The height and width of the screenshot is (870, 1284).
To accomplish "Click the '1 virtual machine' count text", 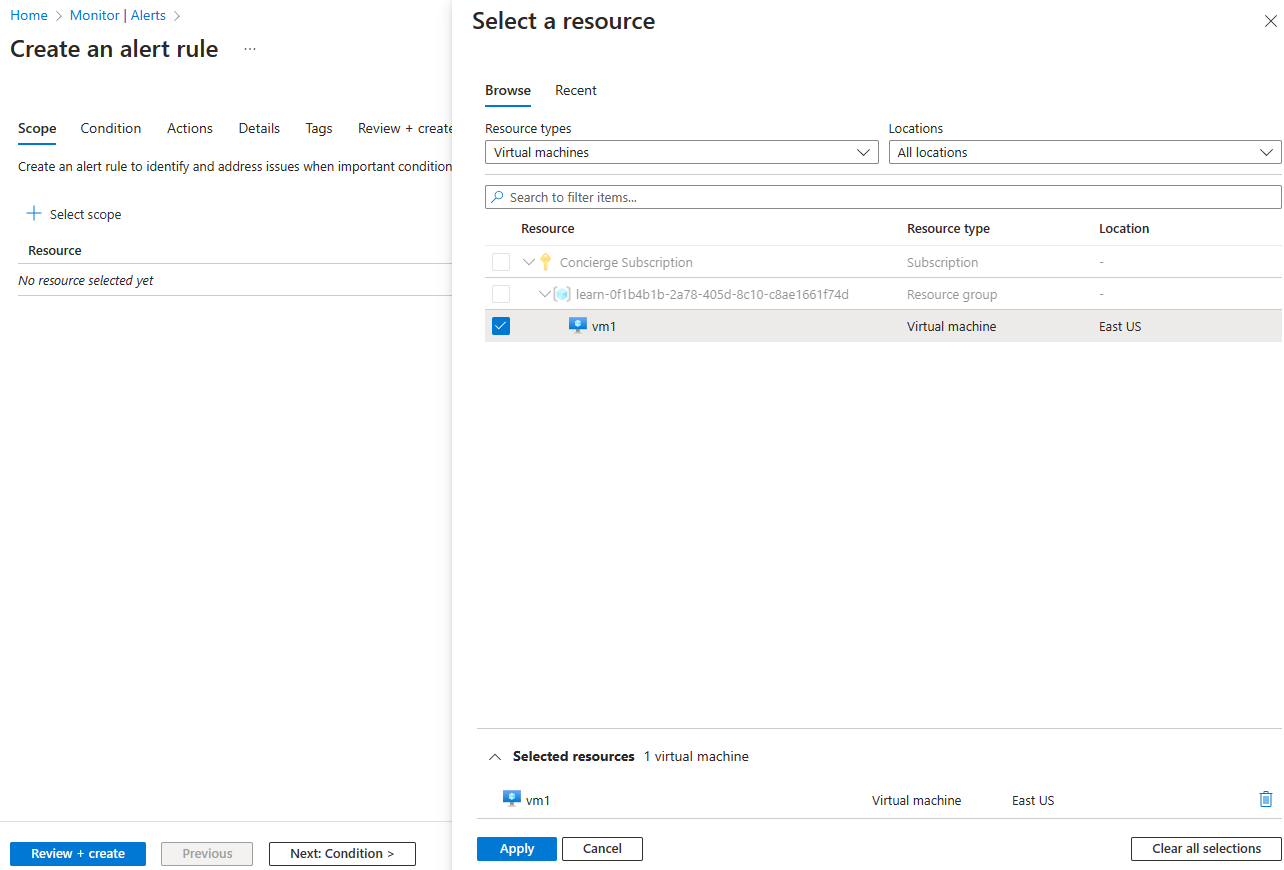I will (x=696, y=756).
